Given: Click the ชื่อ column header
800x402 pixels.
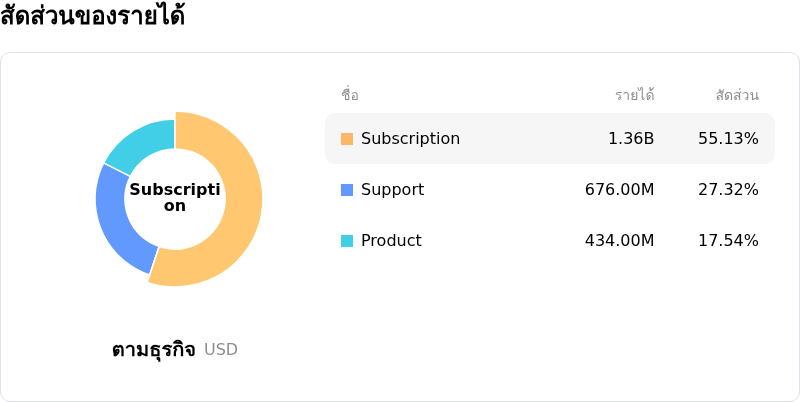Looking at the screenshot, I should [350, 96].
